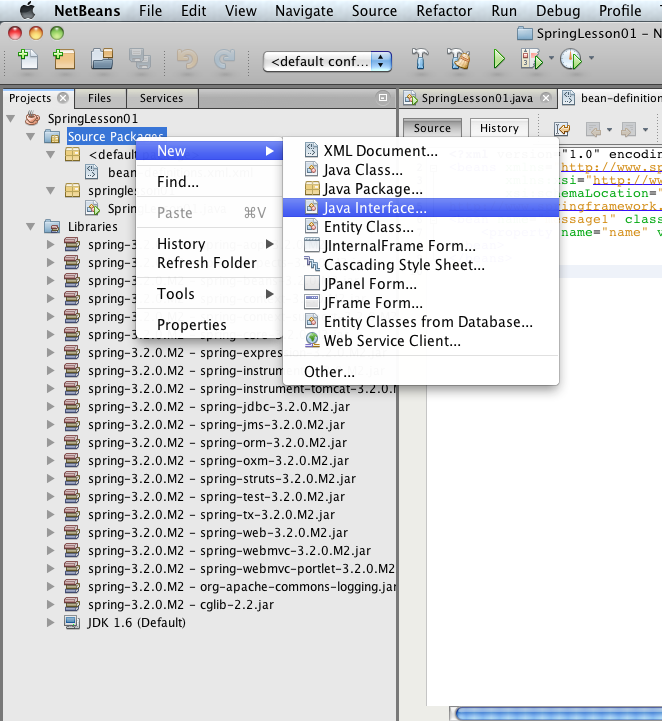Viewport: 662px width, 721px height.
Task: Collapse the default package node
Action: pyautogui.click(x=51, y=154)
